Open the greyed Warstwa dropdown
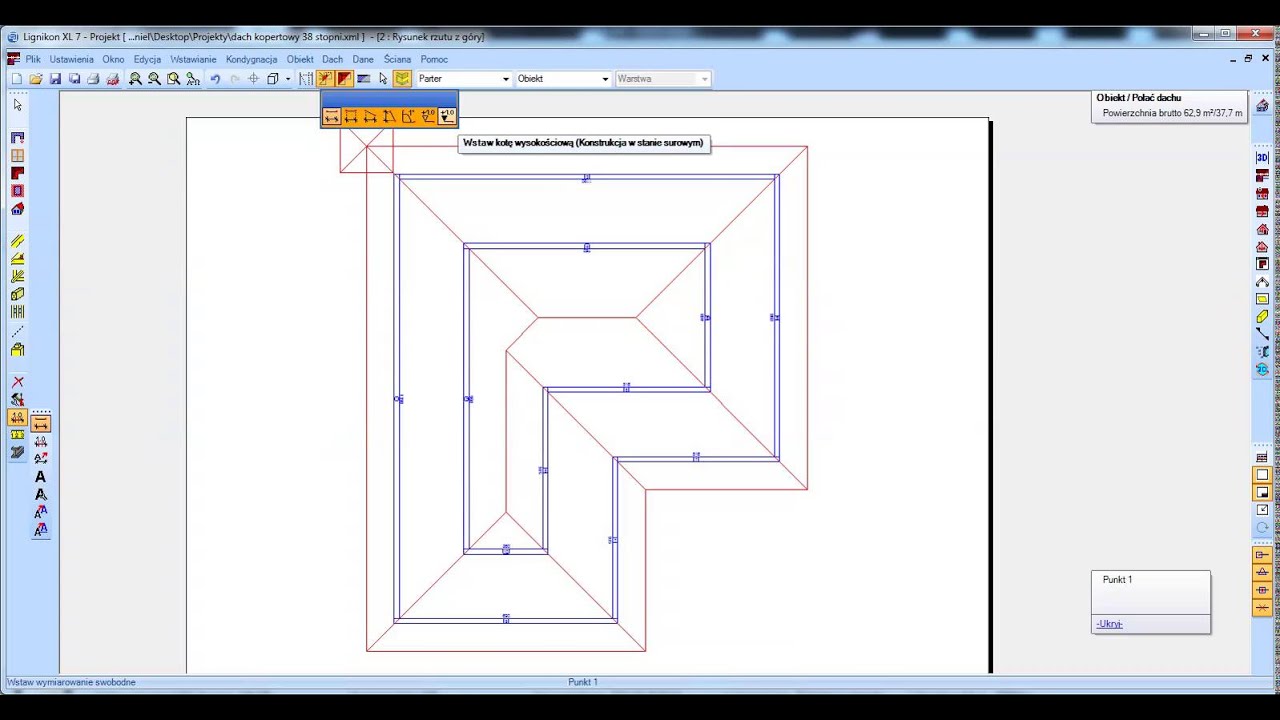The image size is (1280, 720). [x=663, y=79]
